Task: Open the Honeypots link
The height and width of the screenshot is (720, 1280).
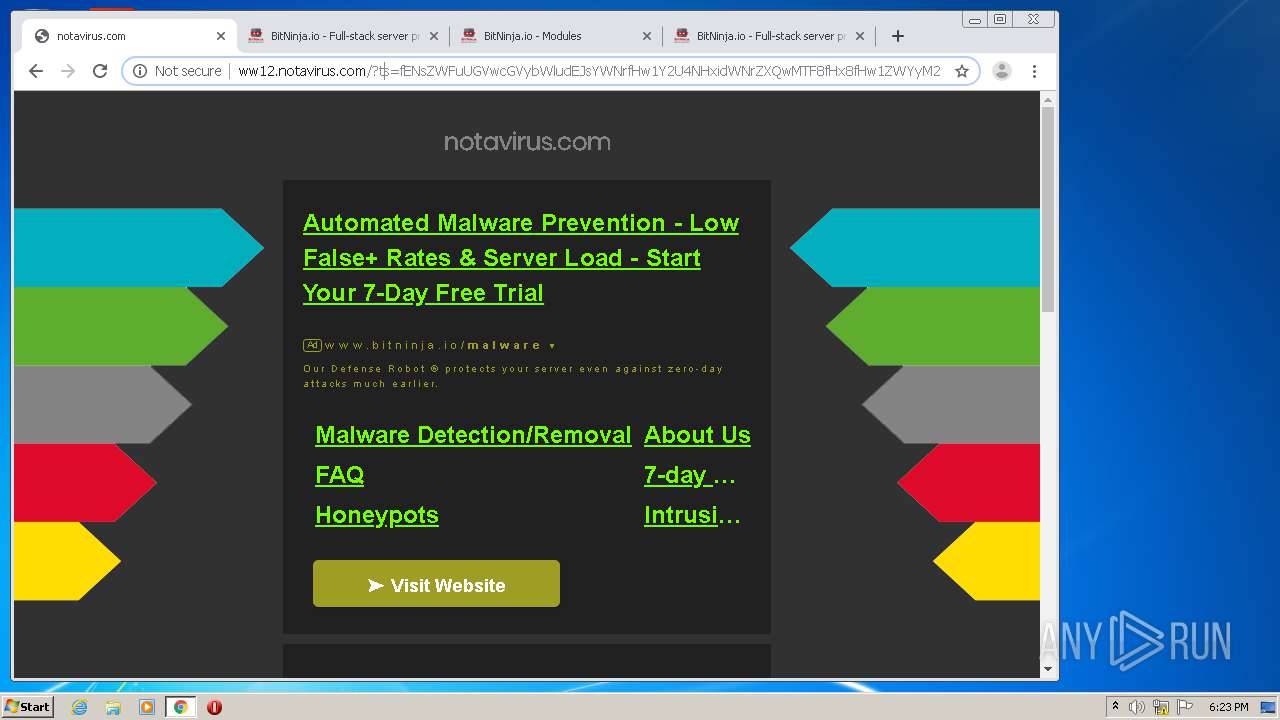Action: pyautogui.click(x=377, y=515)
